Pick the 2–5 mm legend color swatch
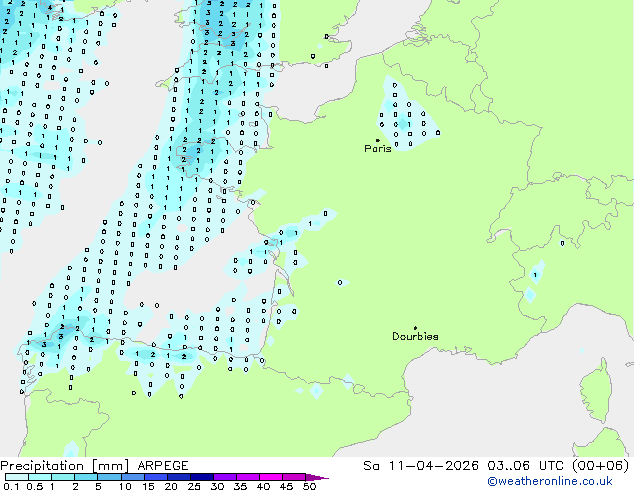This screenshot has width=634, height=490. [x=86, y=477]
